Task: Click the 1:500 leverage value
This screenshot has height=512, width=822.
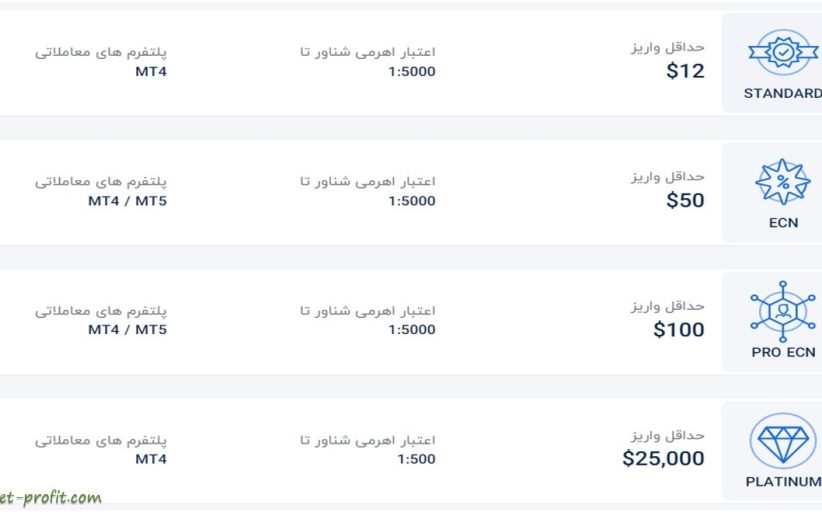Action: point(416,459)
